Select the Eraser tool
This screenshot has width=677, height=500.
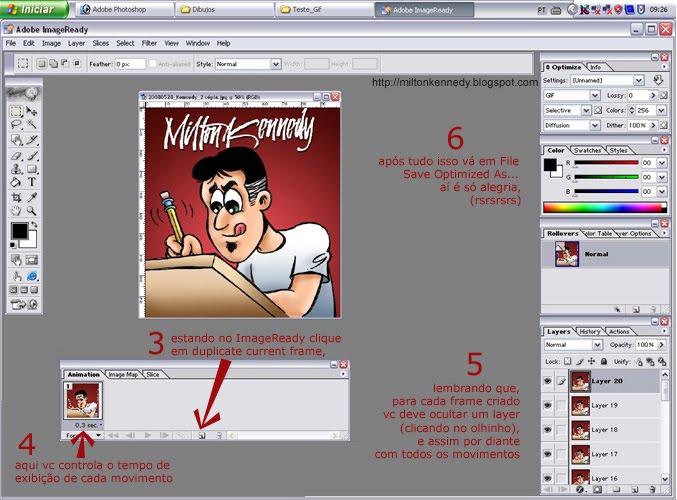(16, 155)
